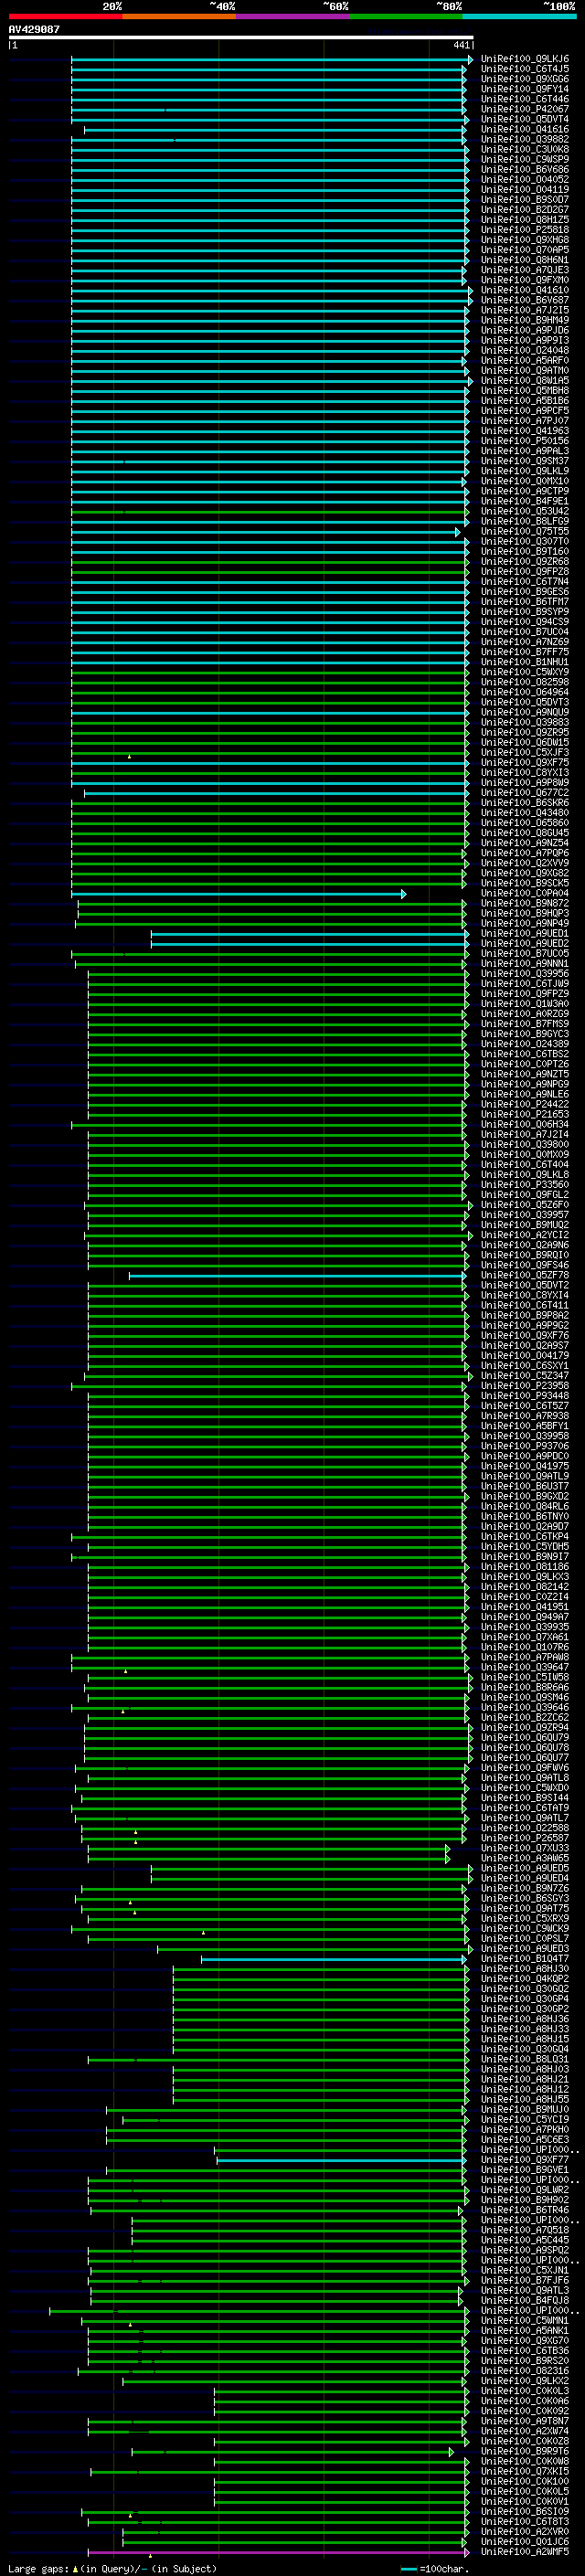Select the UniRef100_B9S0D7 label
585x2576 pixels.
click(525, 199)
